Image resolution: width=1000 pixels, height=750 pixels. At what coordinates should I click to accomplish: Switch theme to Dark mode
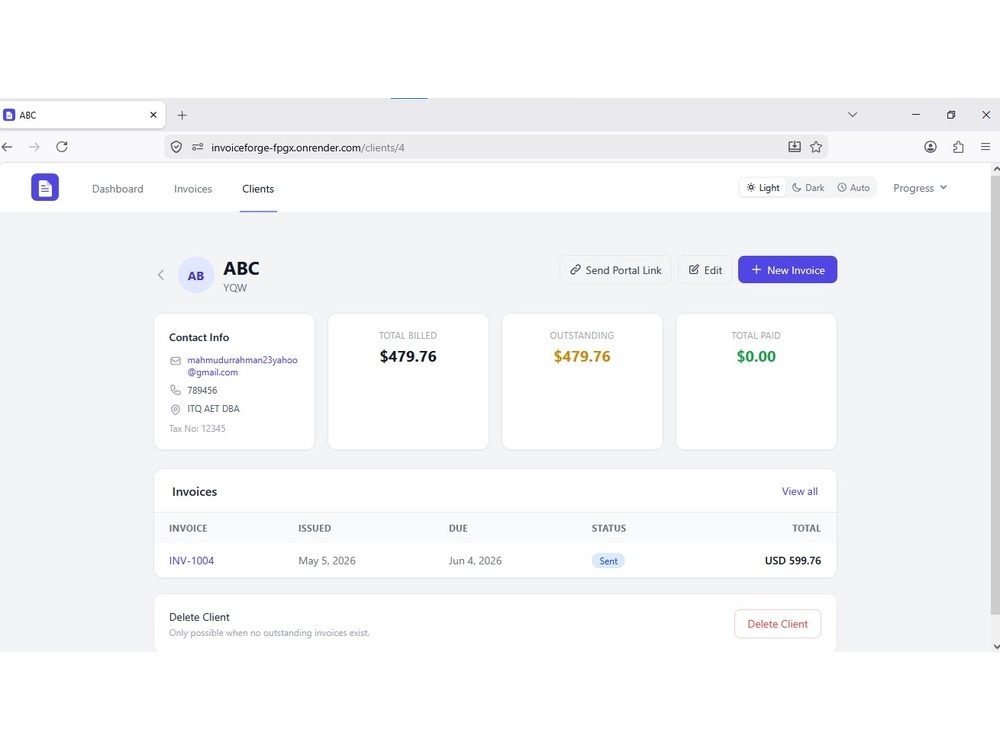click(x=808, y=188)
